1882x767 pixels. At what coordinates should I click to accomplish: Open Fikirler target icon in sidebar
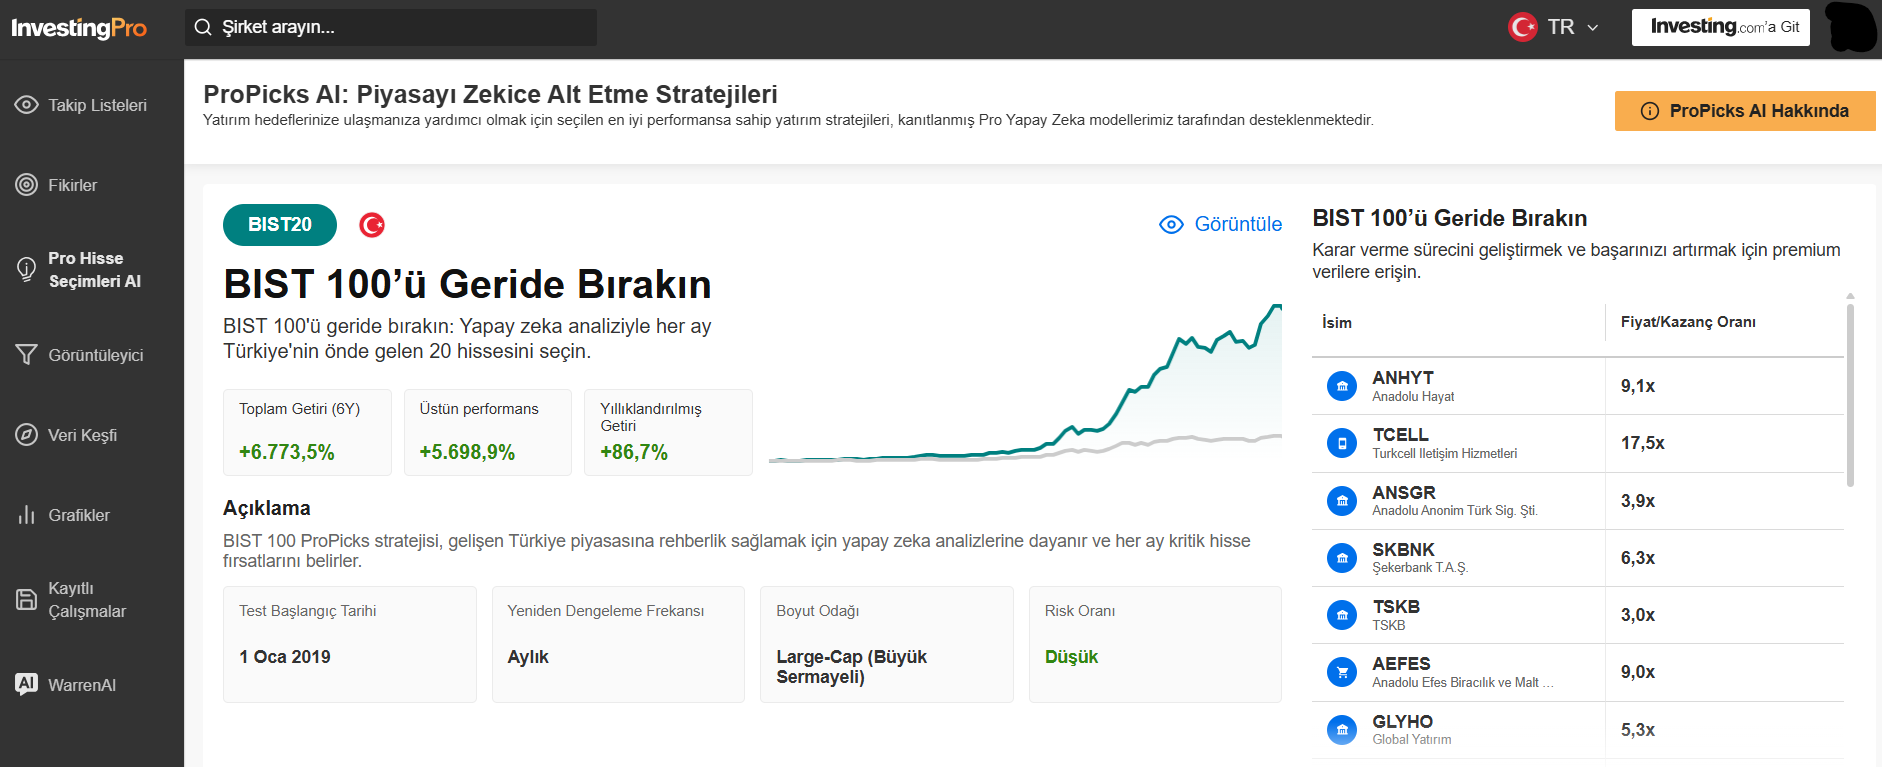click(x=27, y=185)
